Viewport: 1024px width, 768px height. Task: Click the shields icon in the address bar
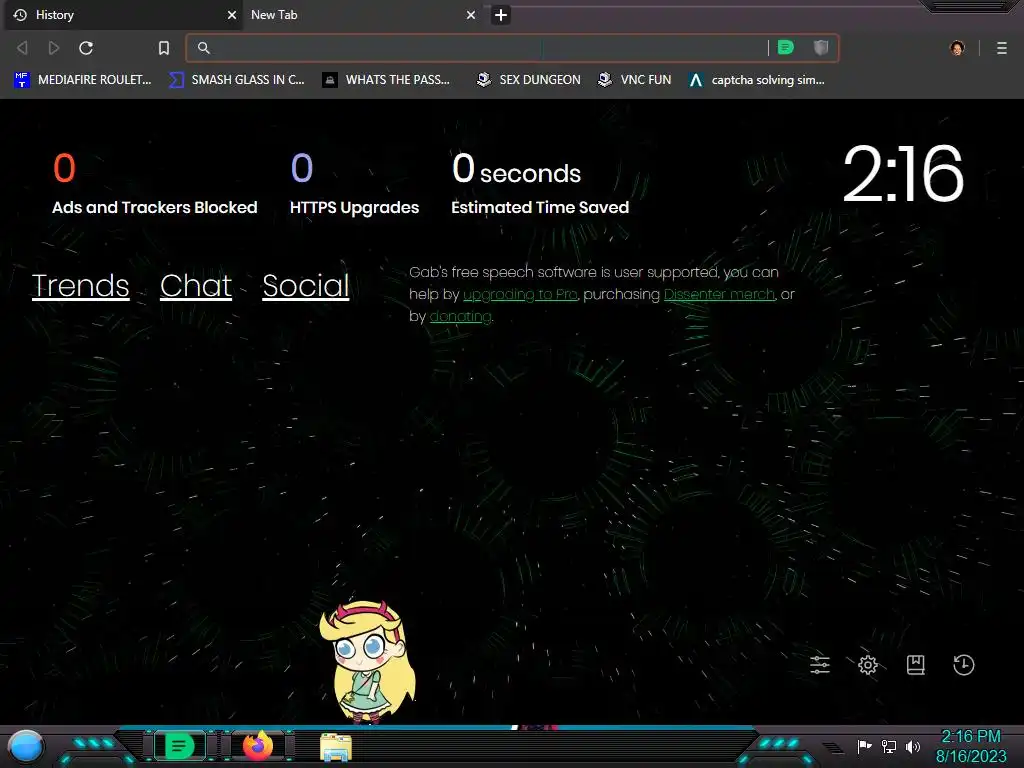821,47
